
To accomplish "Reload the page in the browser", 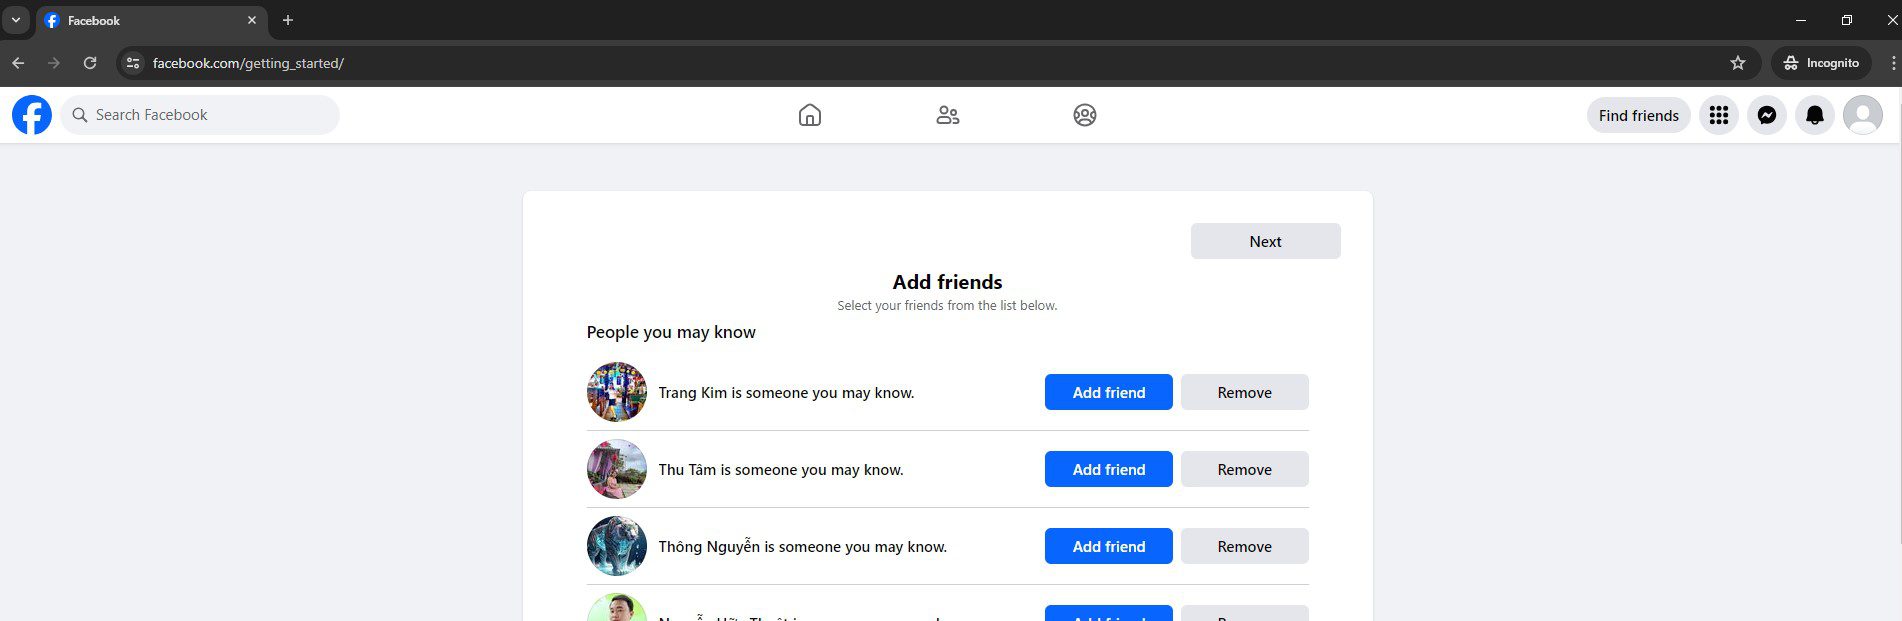I will click(90, 63).
